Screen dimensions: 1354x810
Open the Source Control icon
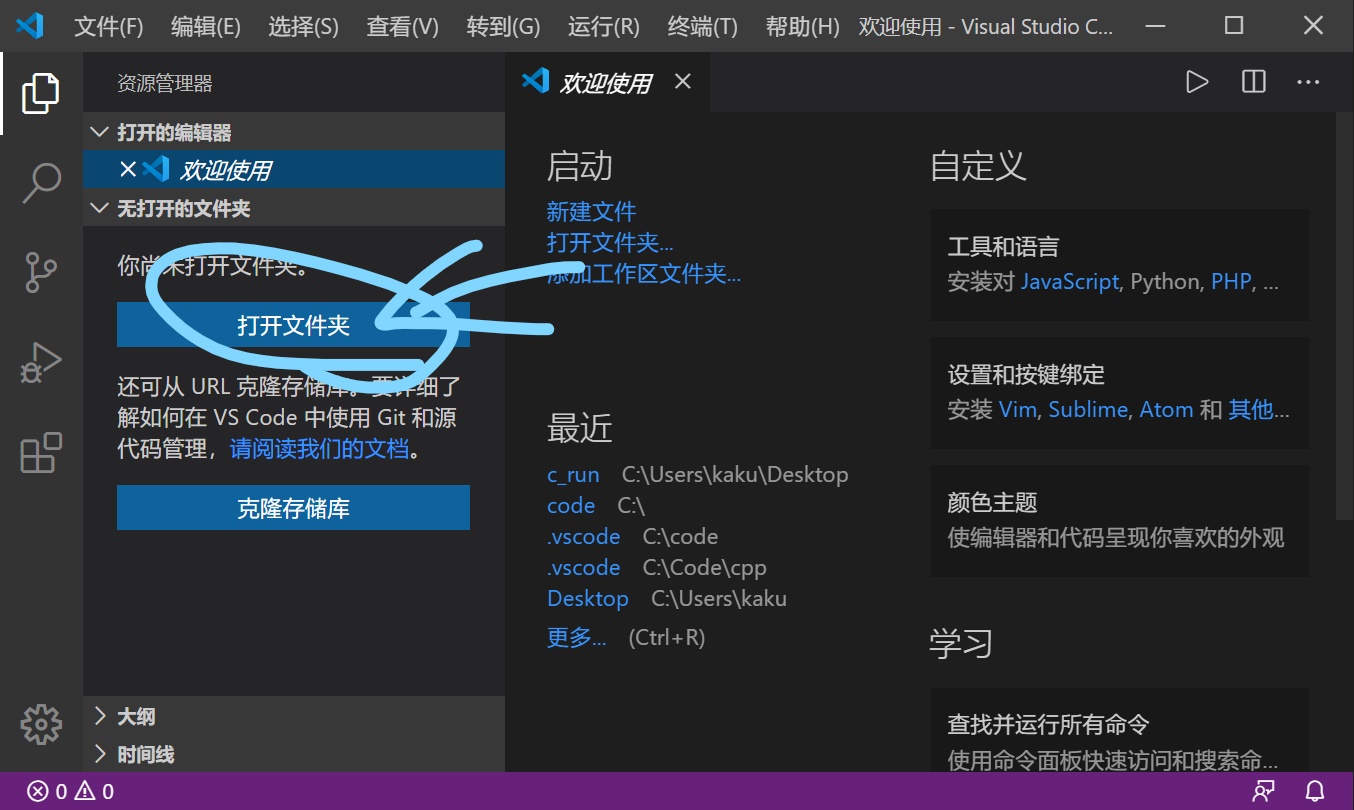click(x=40, y=272)
